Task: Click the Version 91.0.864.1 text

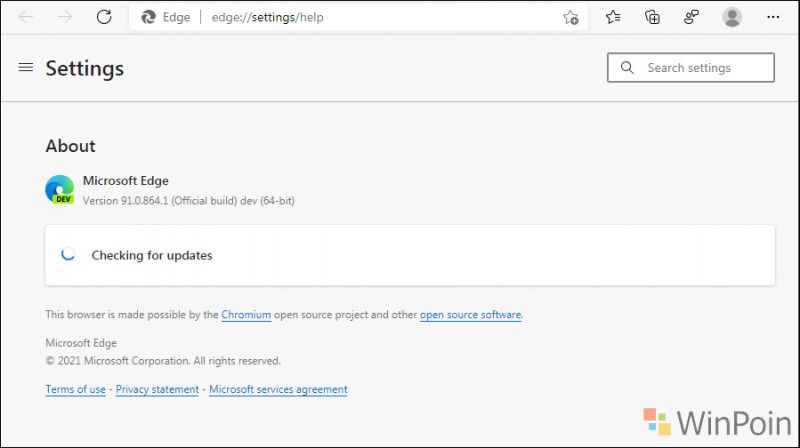Action: 189,201
